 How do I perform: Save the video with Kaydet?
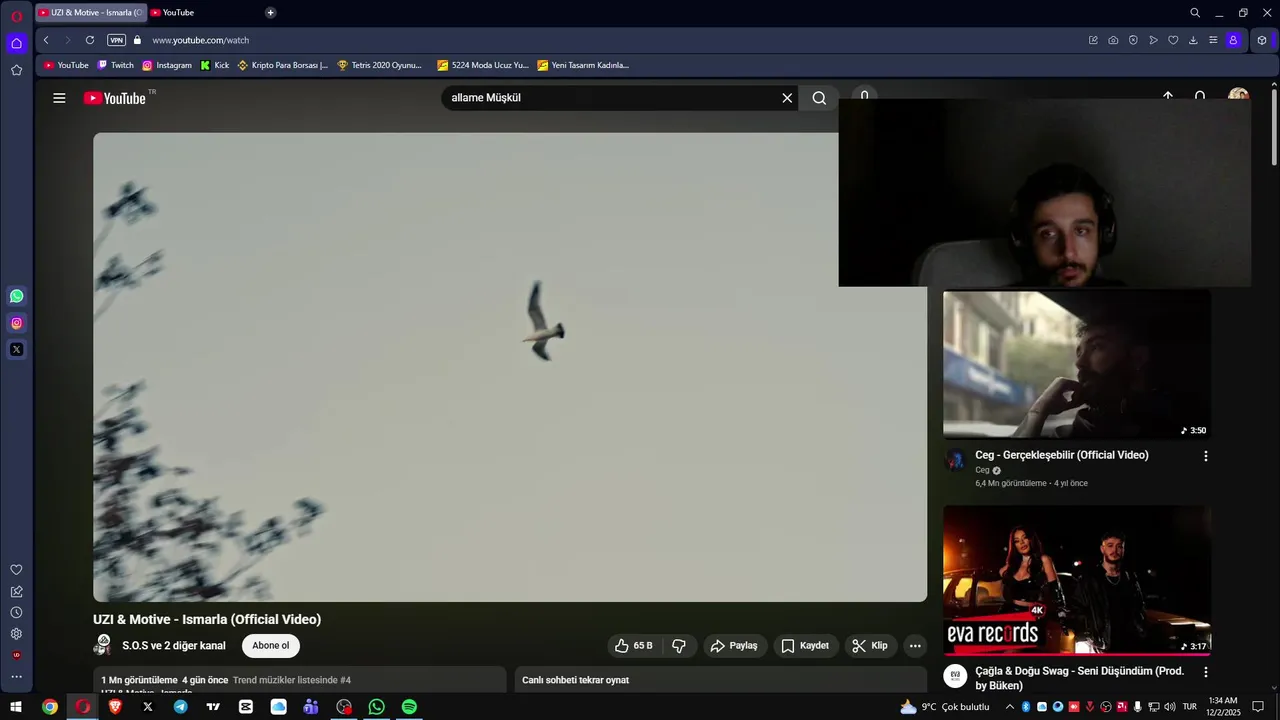[805, 646]
